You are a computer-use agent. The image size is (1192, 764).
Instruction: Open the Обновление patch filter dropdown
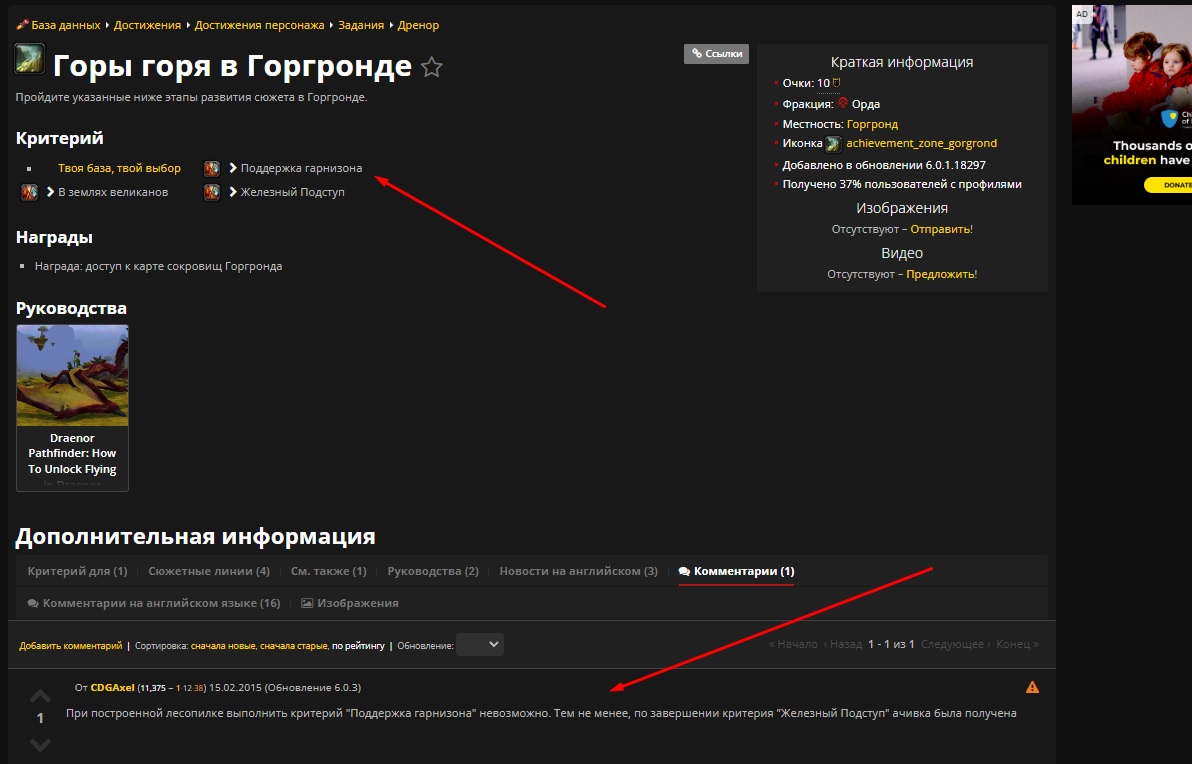pyautogui.click(x=479, y=645)
